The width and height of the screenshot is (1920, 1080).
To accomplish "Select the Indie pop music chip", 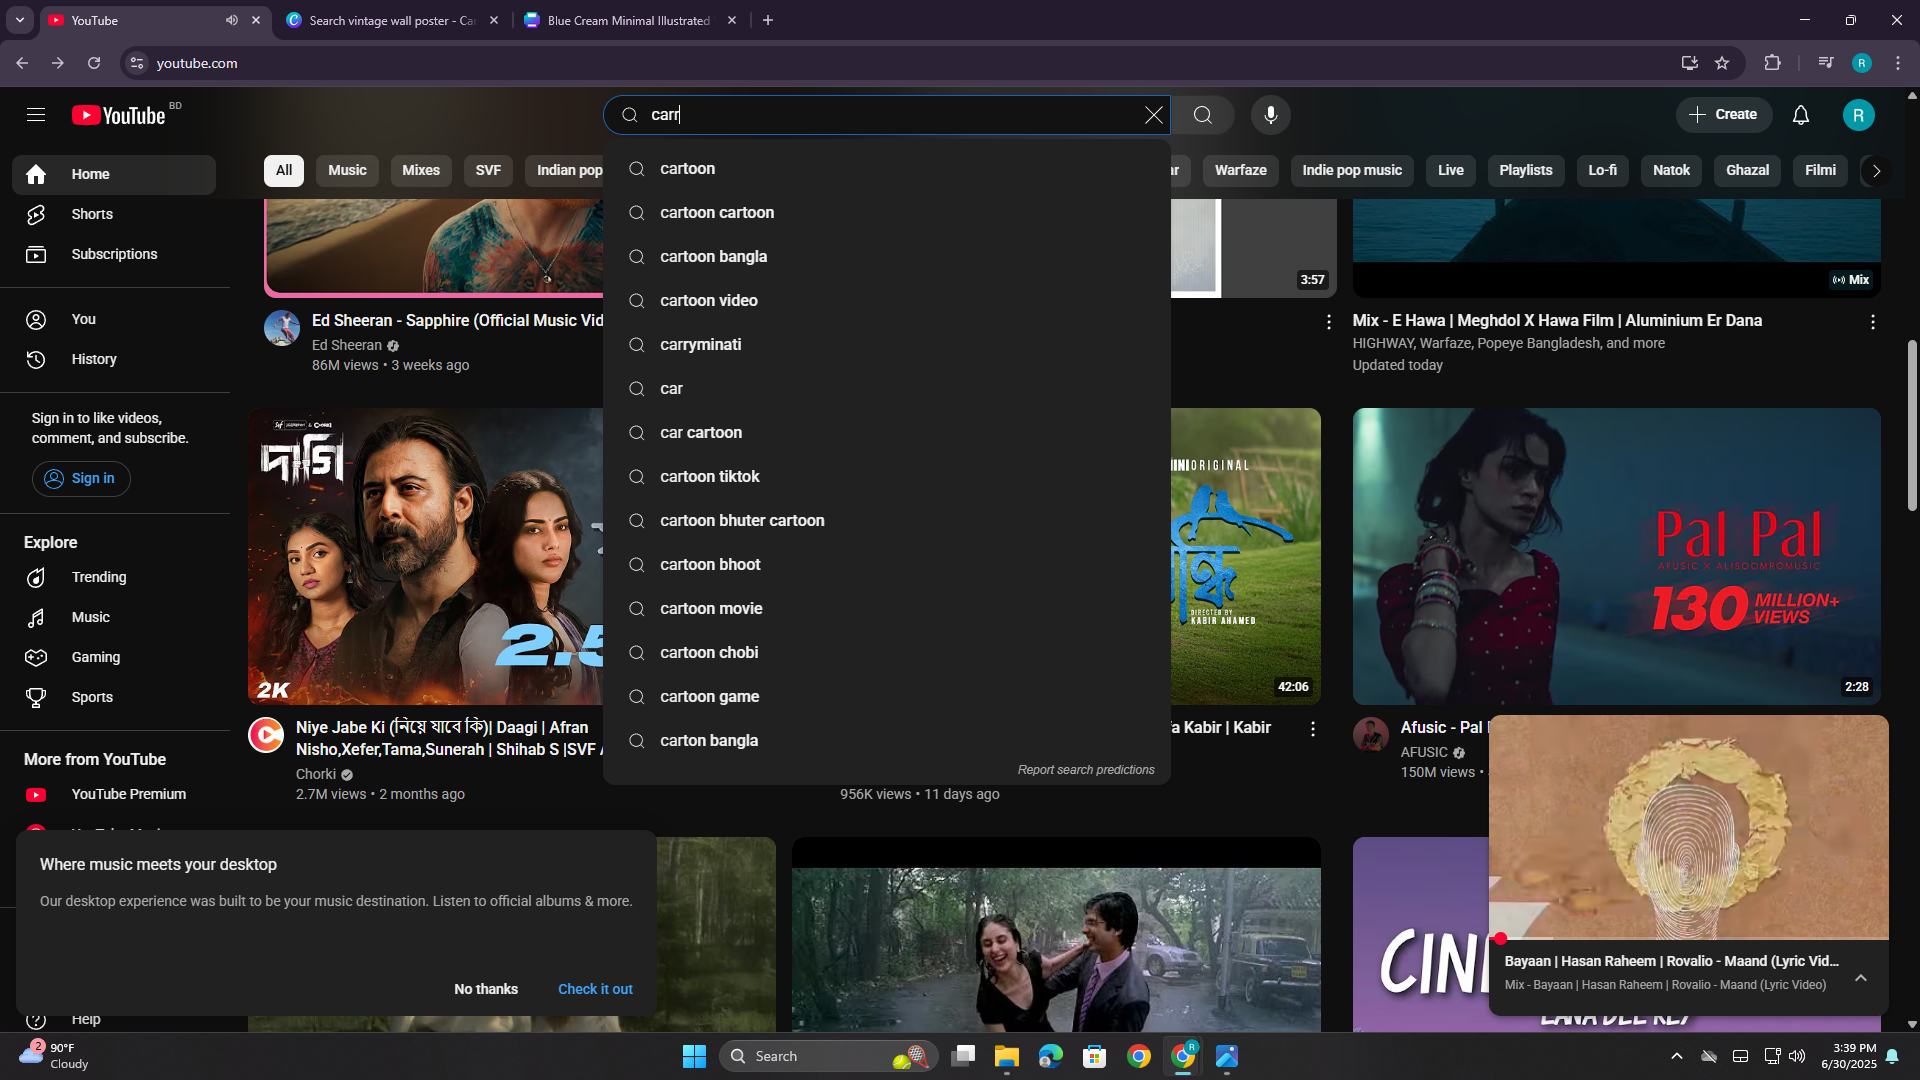I will pos(1352,170).
